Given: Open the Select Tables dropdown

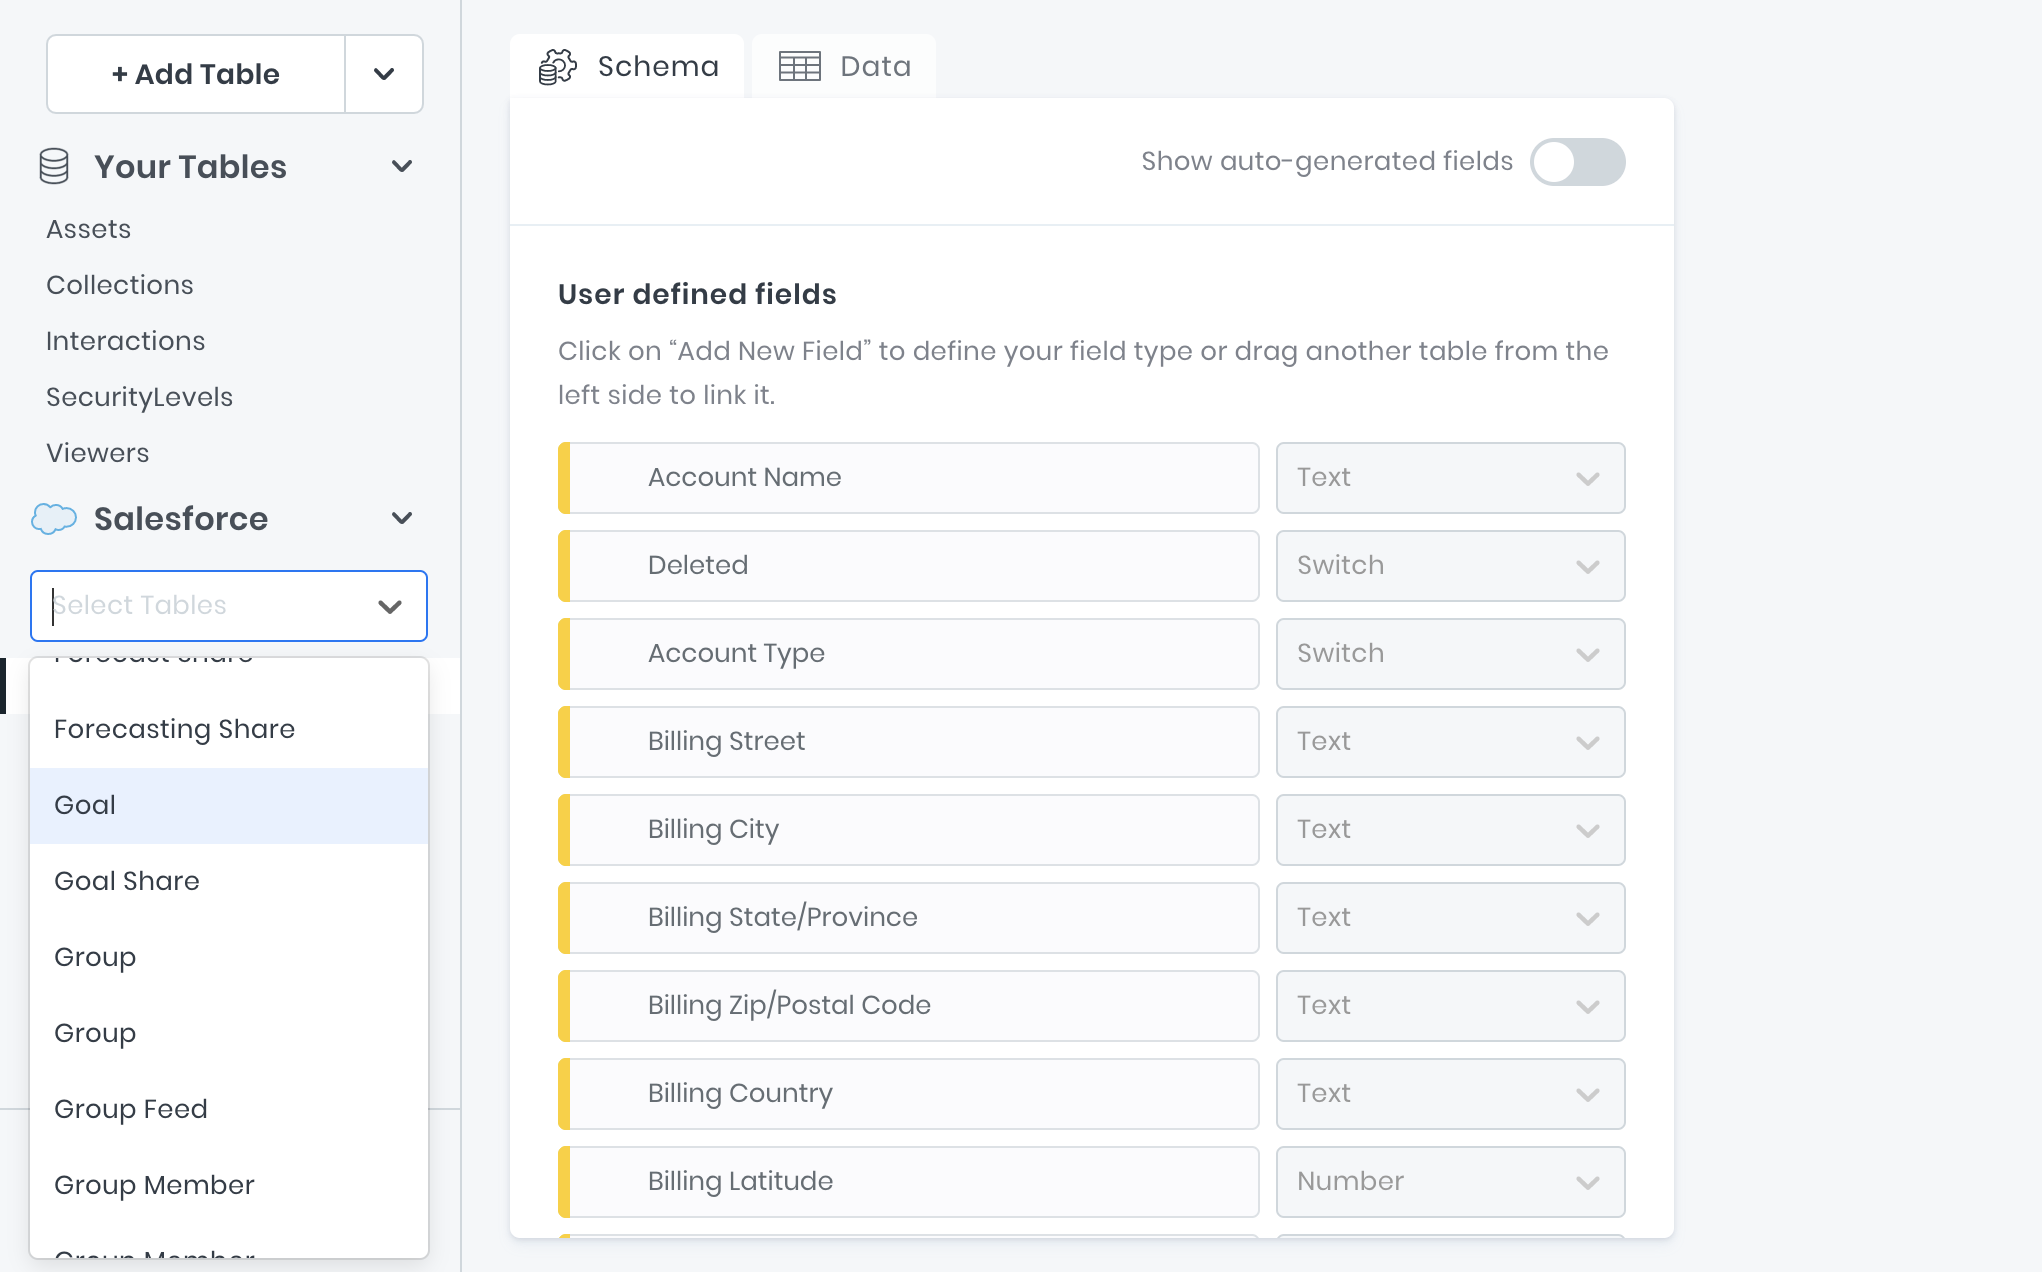Looking at the screenshot, I should 229,605.
